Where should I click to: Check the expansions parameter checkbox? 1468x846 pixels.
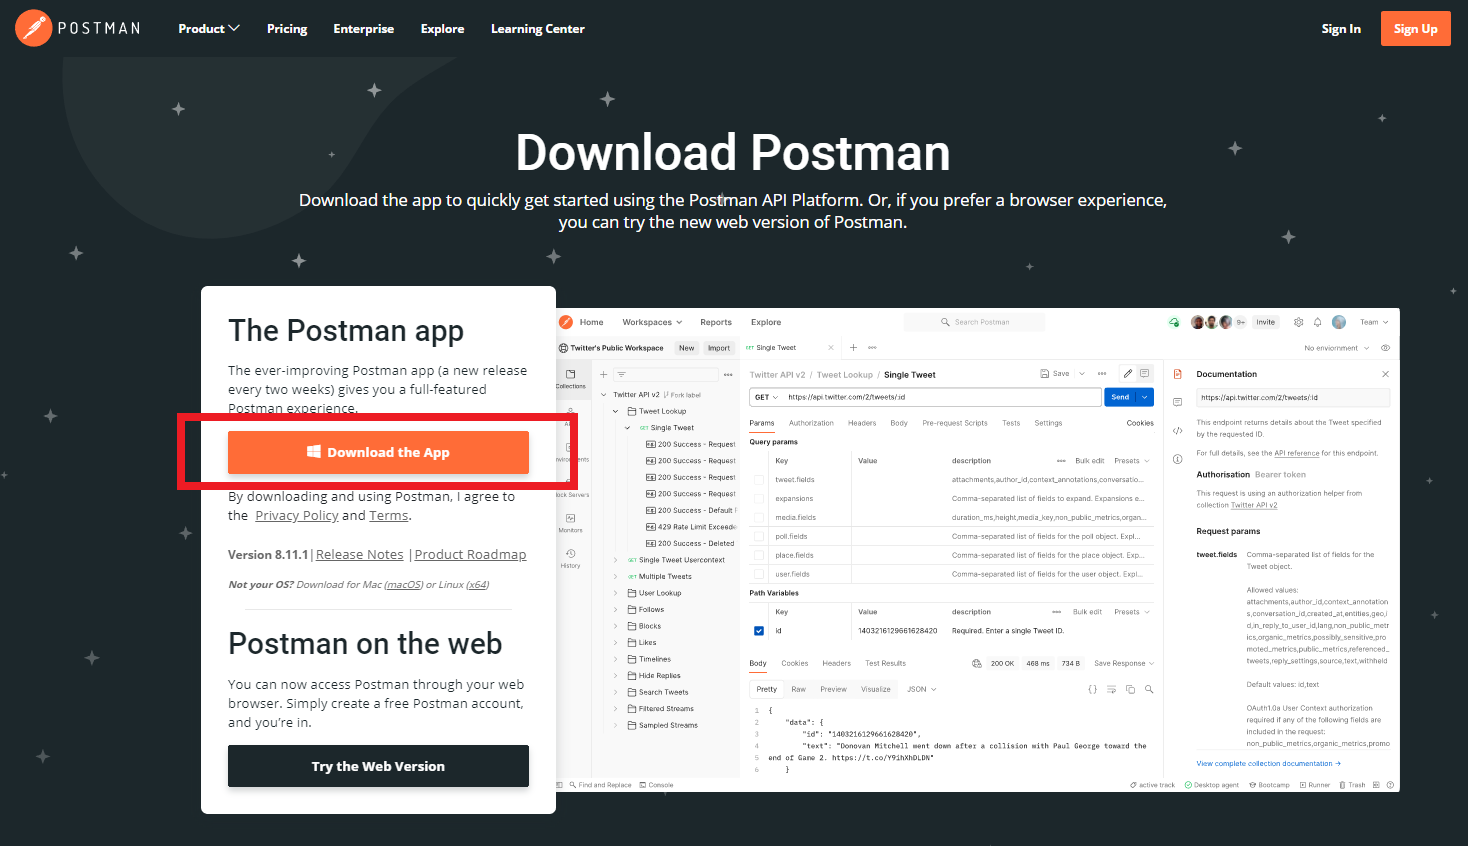[759, 498]
